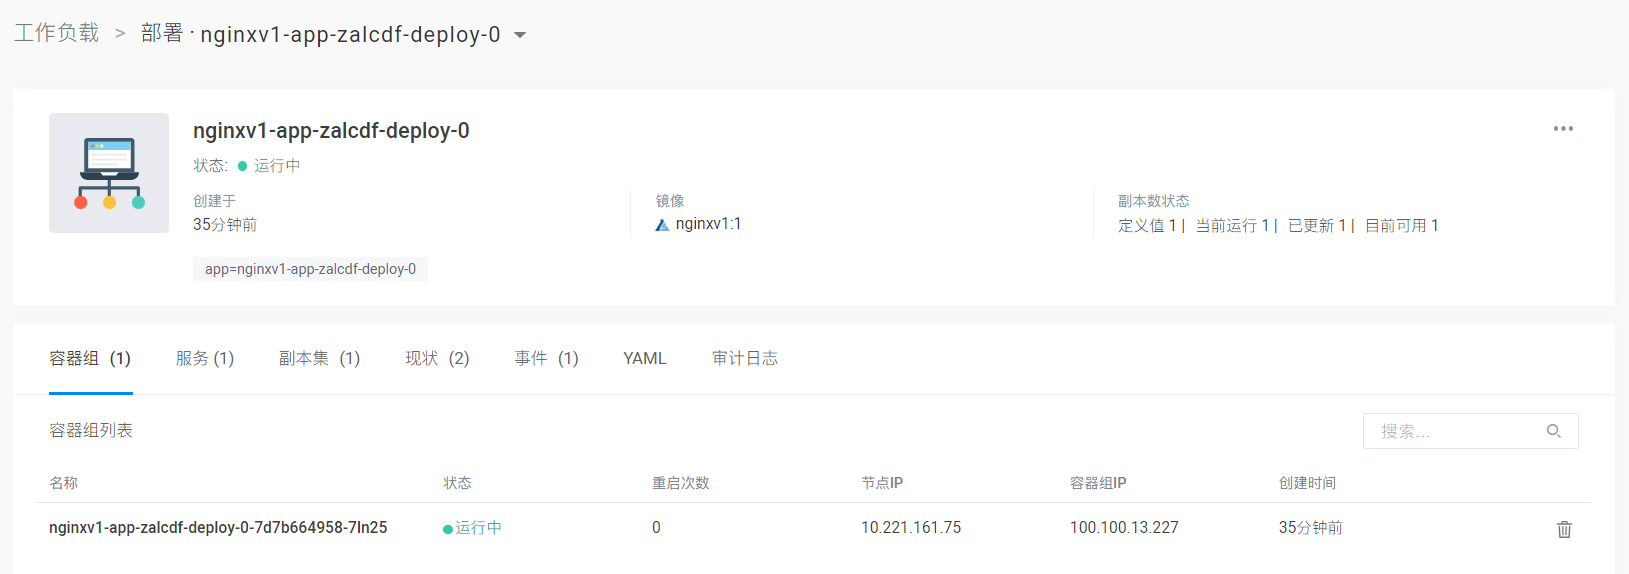The image size is (1629, 574).
Task: Switch to the 副本集 (1) tab
Action: point(319,358)
